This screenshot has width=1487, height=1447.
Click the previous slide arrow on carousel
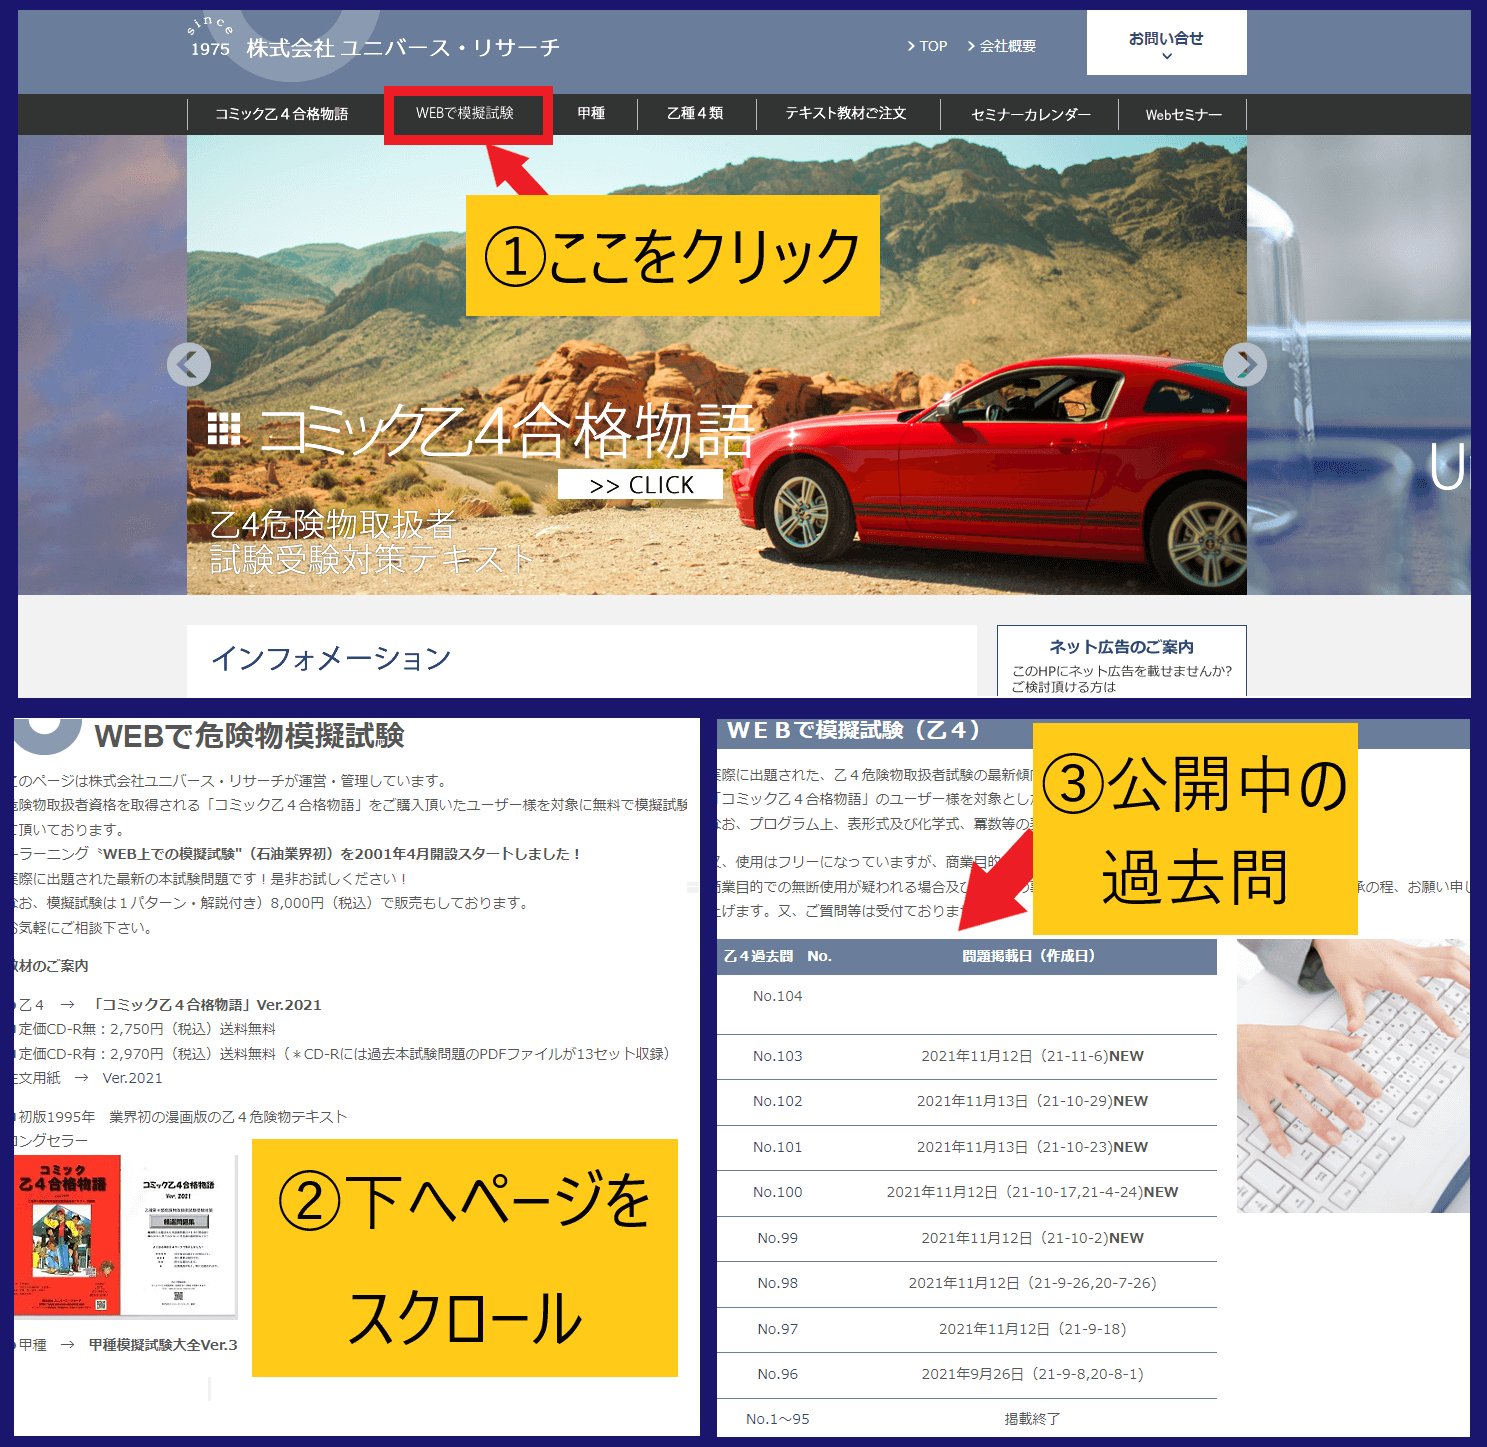pos(189,365)
